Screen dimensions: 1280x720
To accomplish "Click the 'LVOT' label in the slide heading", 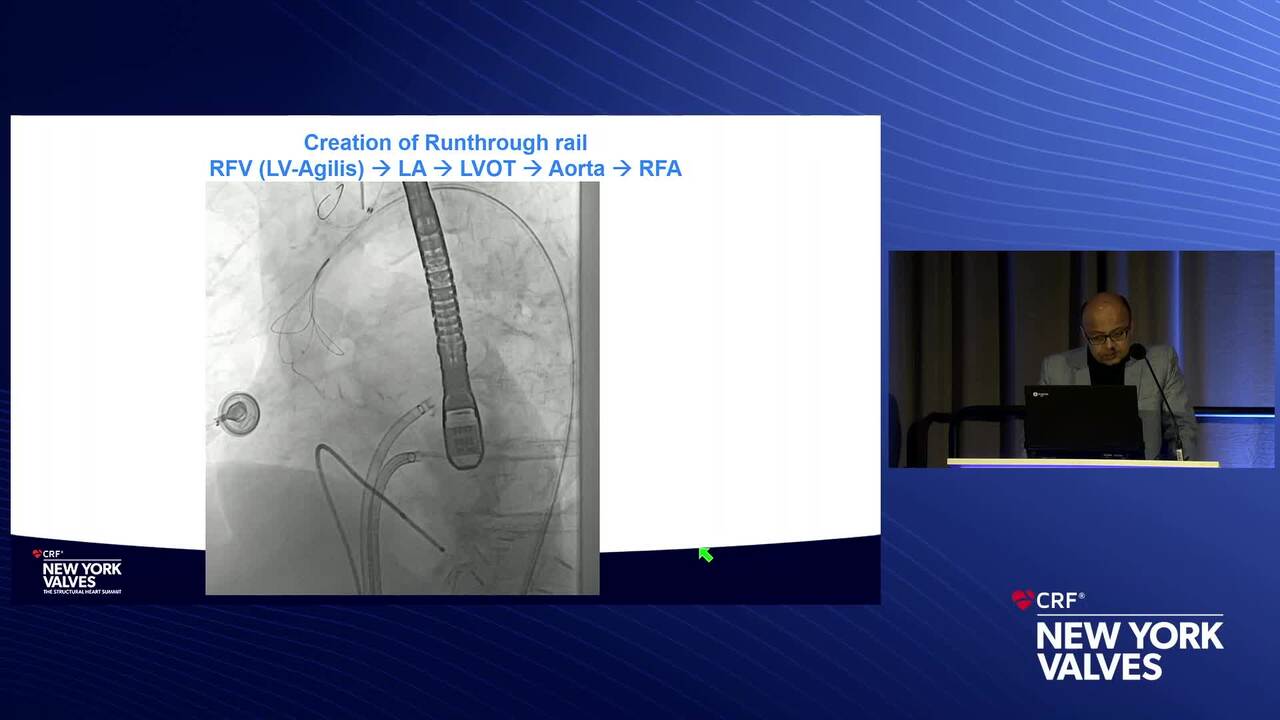I will (487, 168).
